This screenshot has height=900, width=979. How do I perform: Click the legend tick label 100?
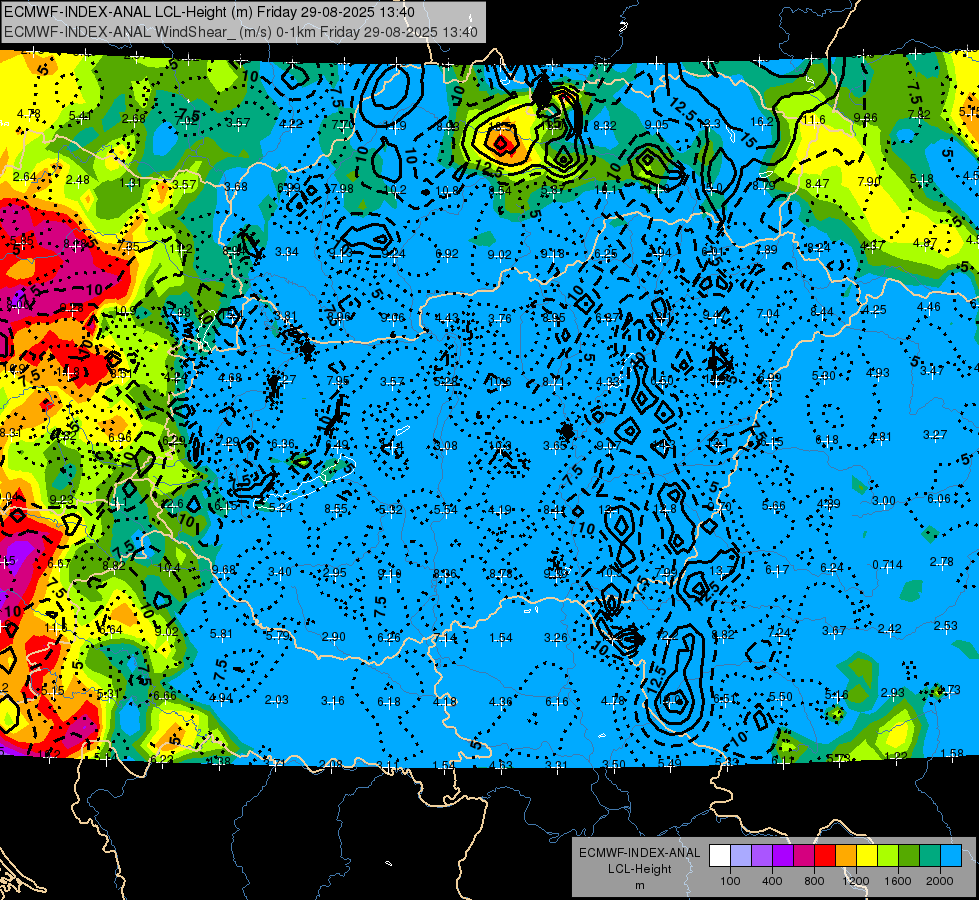(x=730, y=881)
